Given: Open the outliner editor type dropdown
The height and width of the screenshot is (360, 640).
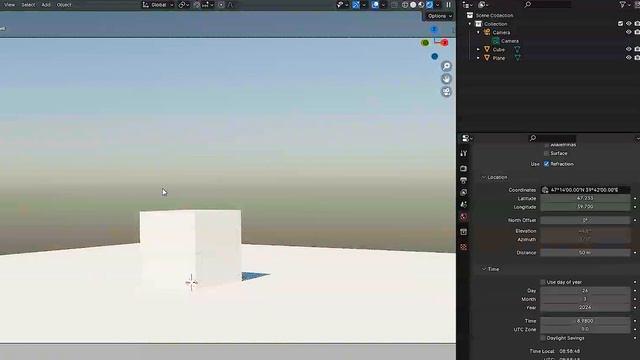Looking at the screenshot, I should pyautogui.click(x=467, y=5).
